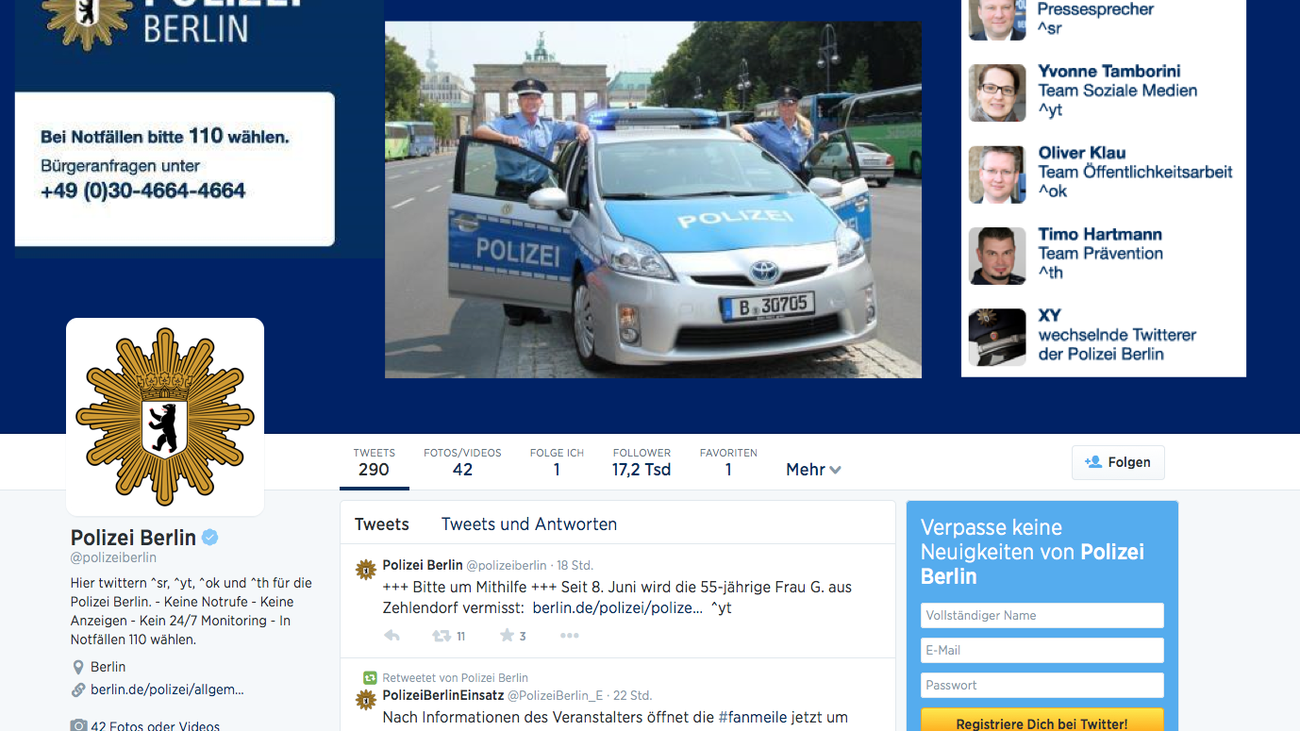The width and height of the screenshot is (1300, 731).
Task: Click the small avatar beside first tweet
Action: tap(365, 570)
